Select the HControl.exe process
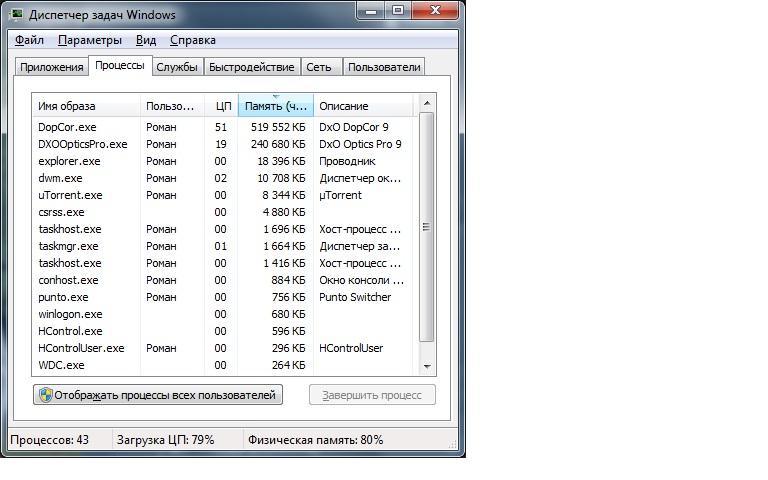This screenshot has height=480, width=768. coord(225,331)
